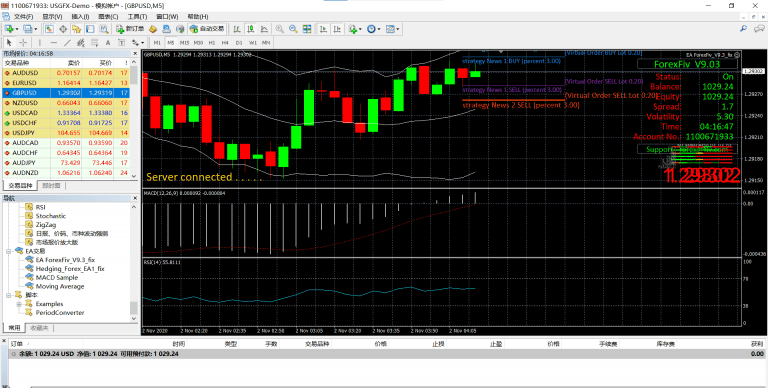
Task: Tile chart windows icon
Action: [307, 29]
